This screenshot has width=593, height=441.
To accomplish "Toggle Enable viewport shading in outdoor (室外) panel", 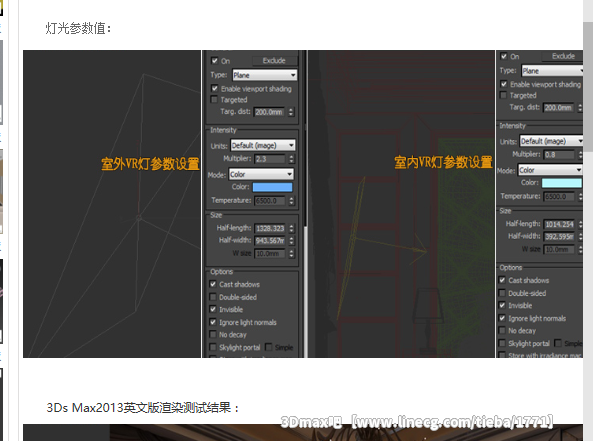I will [x=214, y=89].
